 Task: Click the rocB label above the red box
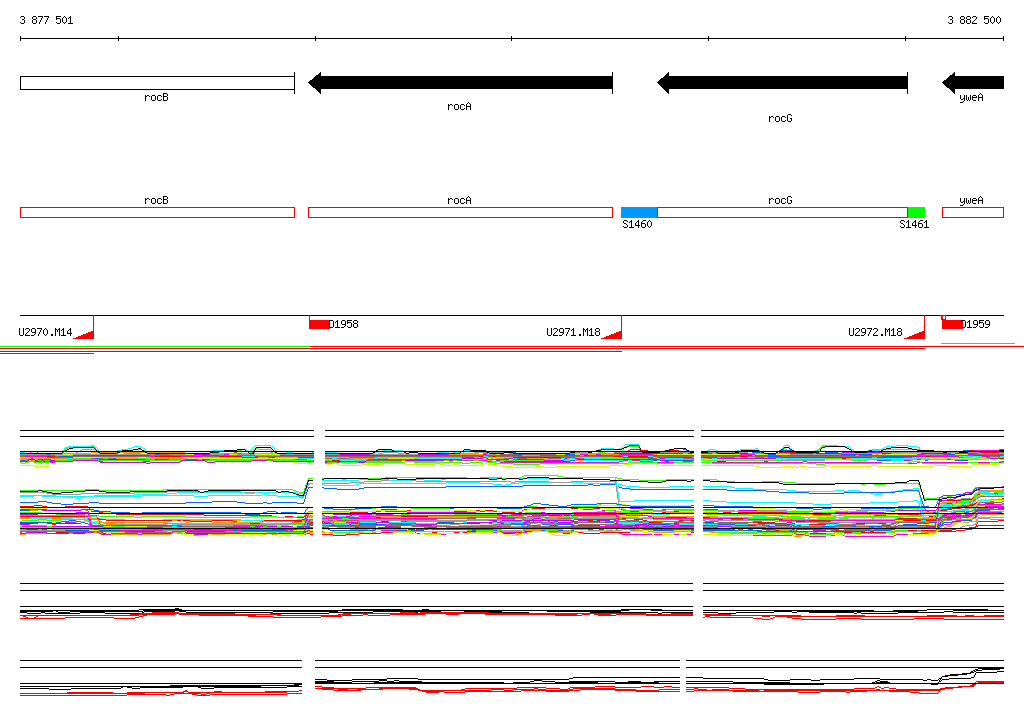(x=156, y=201)
